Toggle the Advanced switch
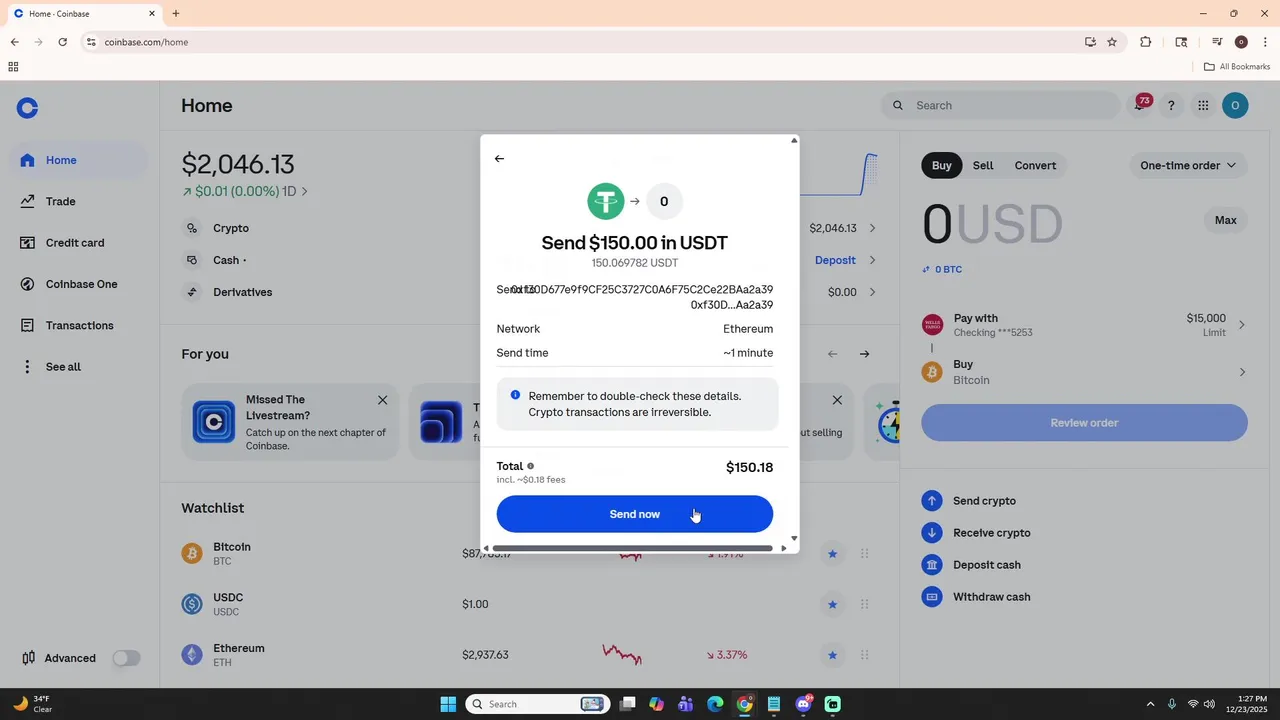 coord(126,658)
